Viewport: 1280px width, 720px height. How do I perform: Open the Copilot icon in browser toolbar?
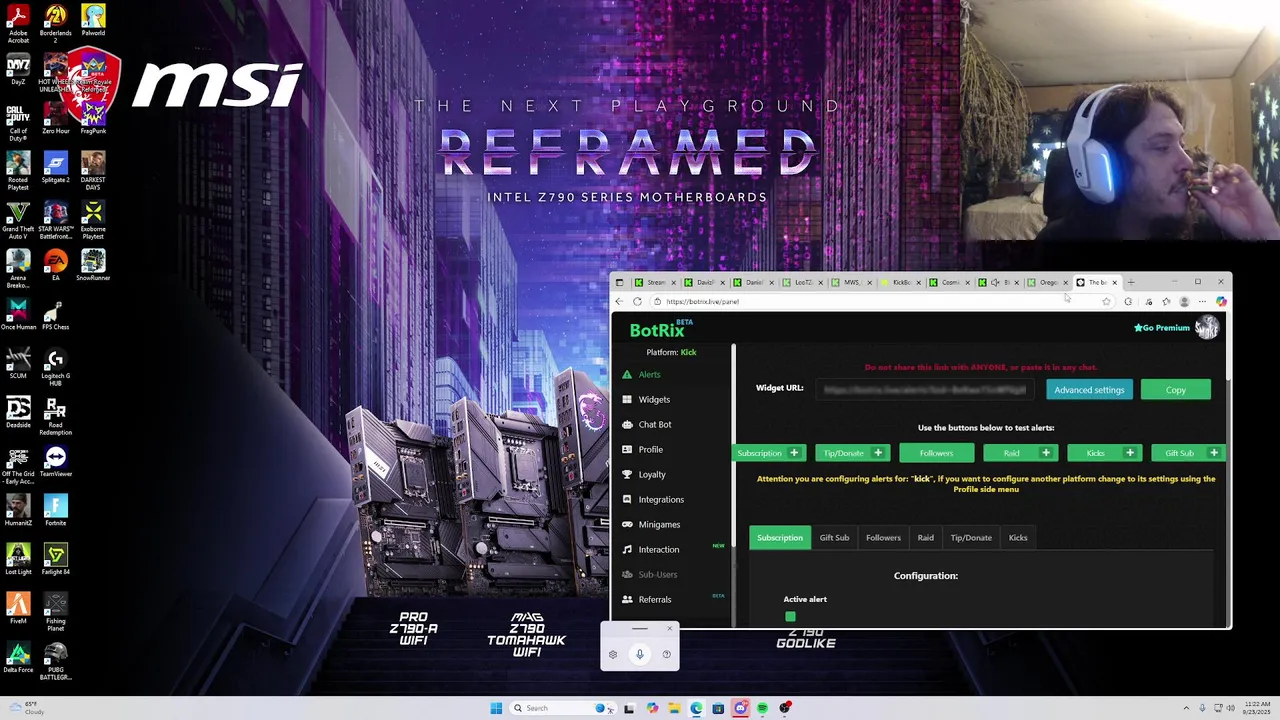coord(1221,301)
